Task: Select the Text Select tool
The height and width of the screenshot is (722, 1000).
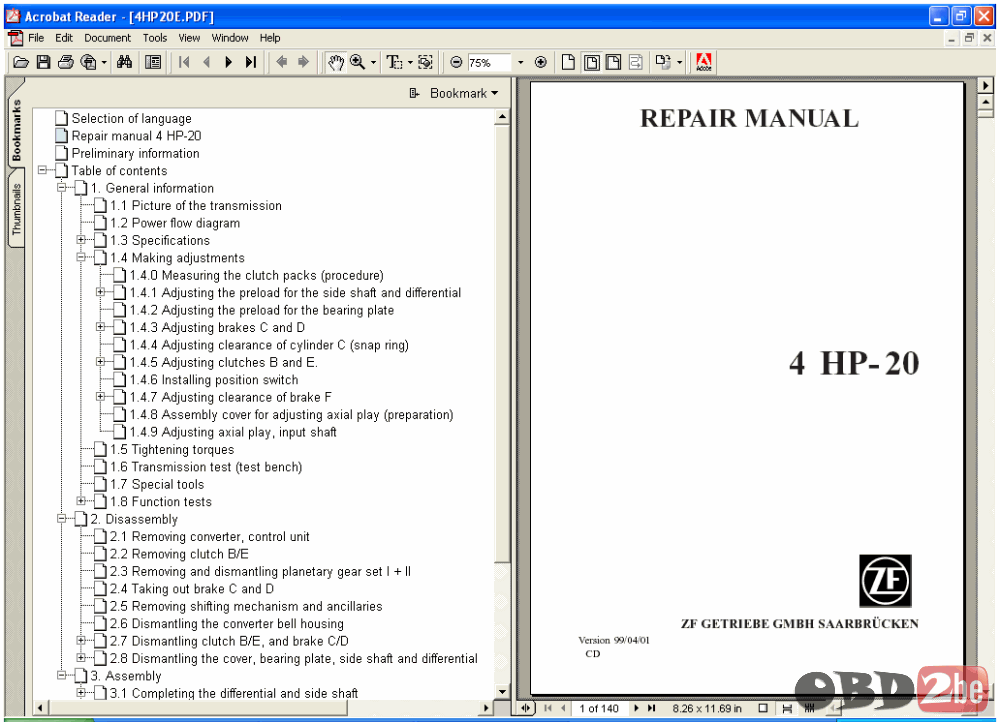Action: (x=394, y=62)
